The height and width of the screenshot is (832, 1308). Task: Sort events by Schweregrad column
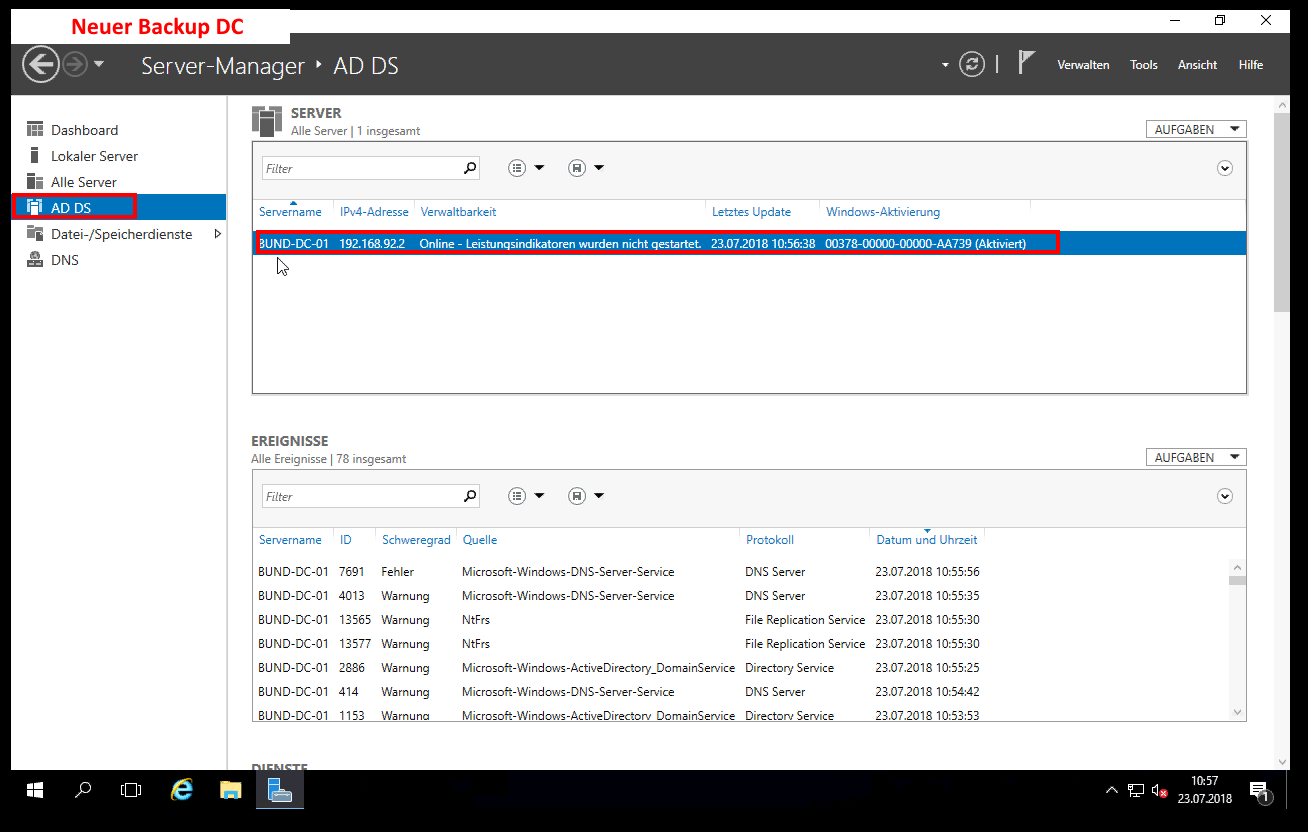(x=416, y=540)
